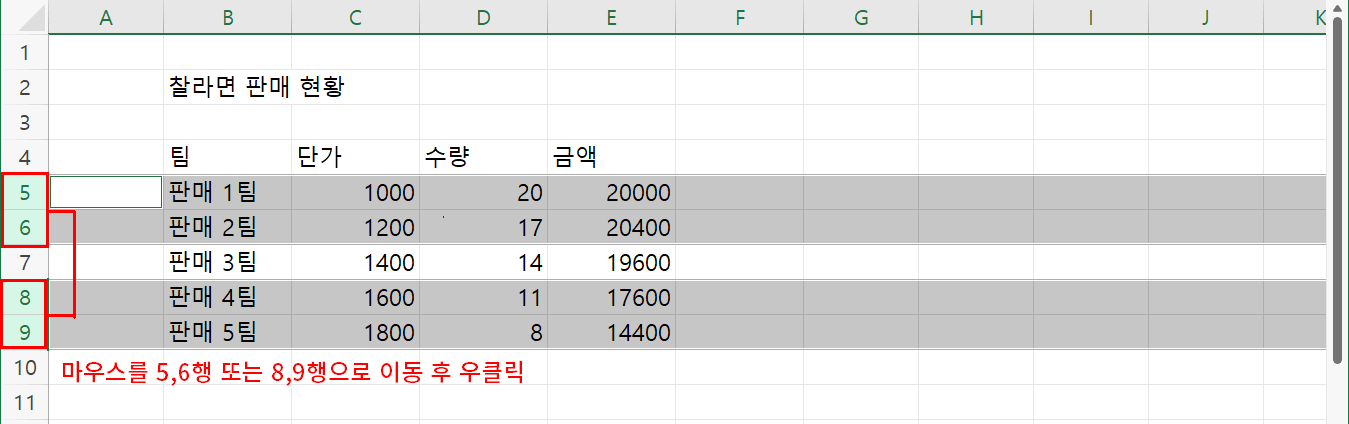Select row 2 header

(x=24, y=87)
